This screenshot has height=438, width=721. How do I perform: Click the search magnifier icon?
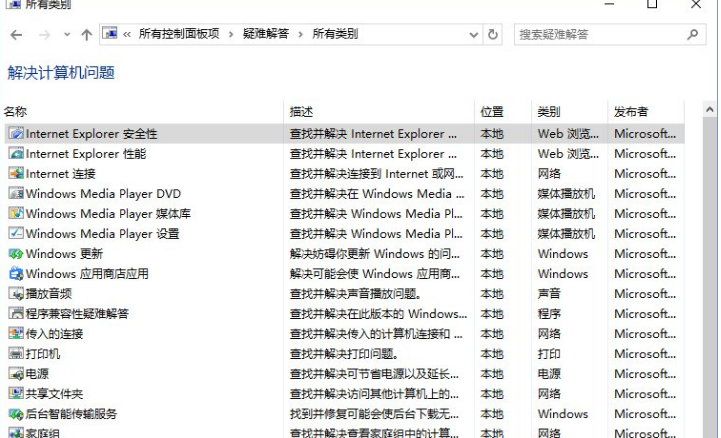pyautogui.click(x=692, y=34)
